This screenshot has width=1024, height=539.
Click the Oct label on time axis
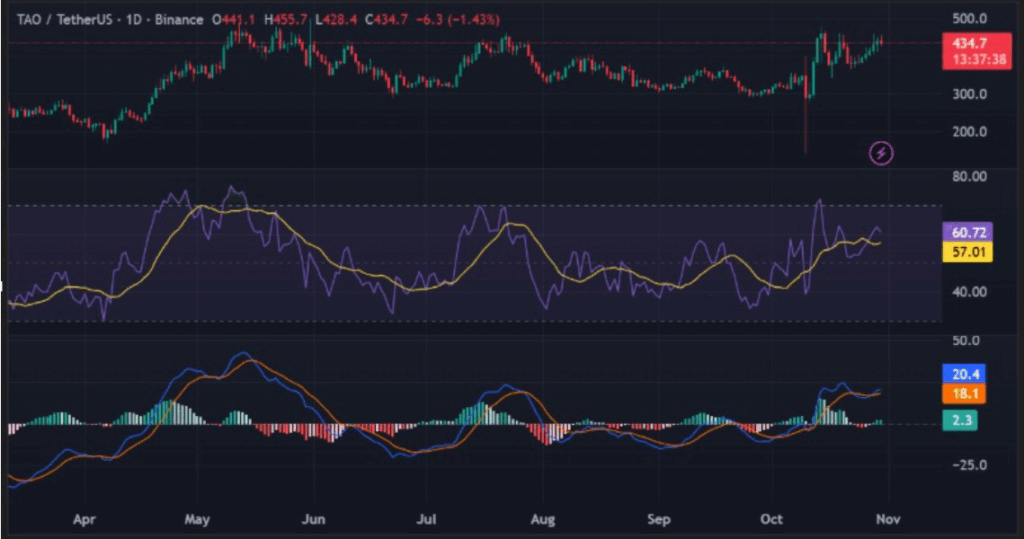(x=771, y=520)
